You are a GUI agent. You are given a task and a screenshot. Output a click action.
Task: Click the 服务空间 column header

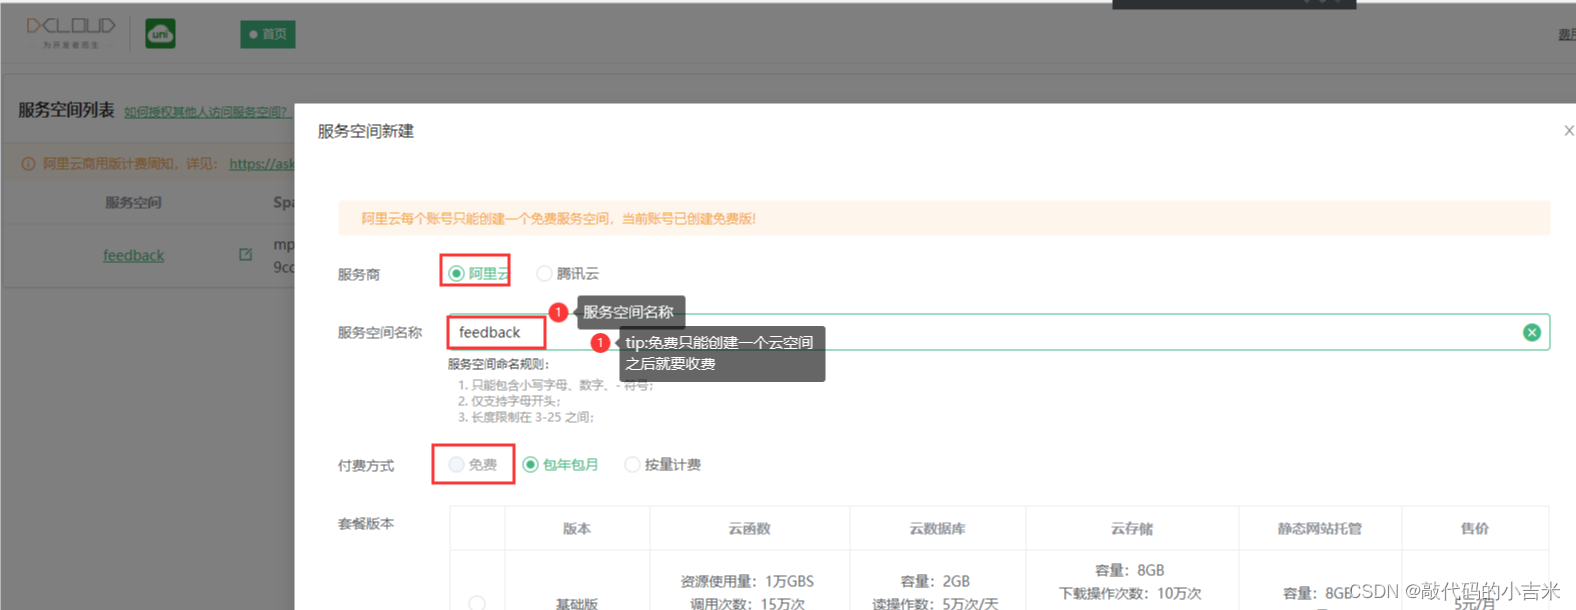(x=133, y=203)
